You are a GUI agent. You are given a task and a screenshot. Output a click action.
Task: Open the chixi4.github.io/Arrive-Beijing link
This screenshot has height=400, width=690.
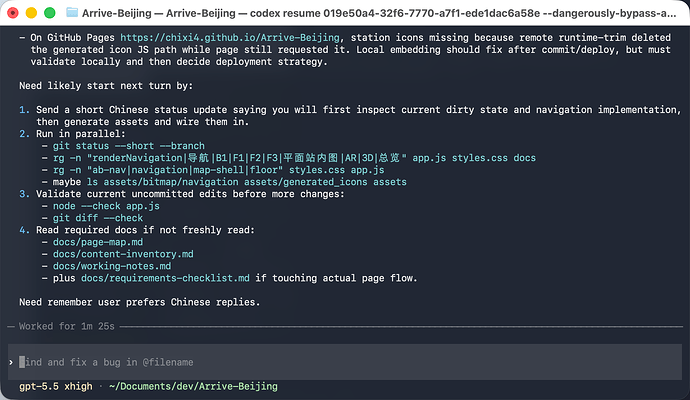230,38
